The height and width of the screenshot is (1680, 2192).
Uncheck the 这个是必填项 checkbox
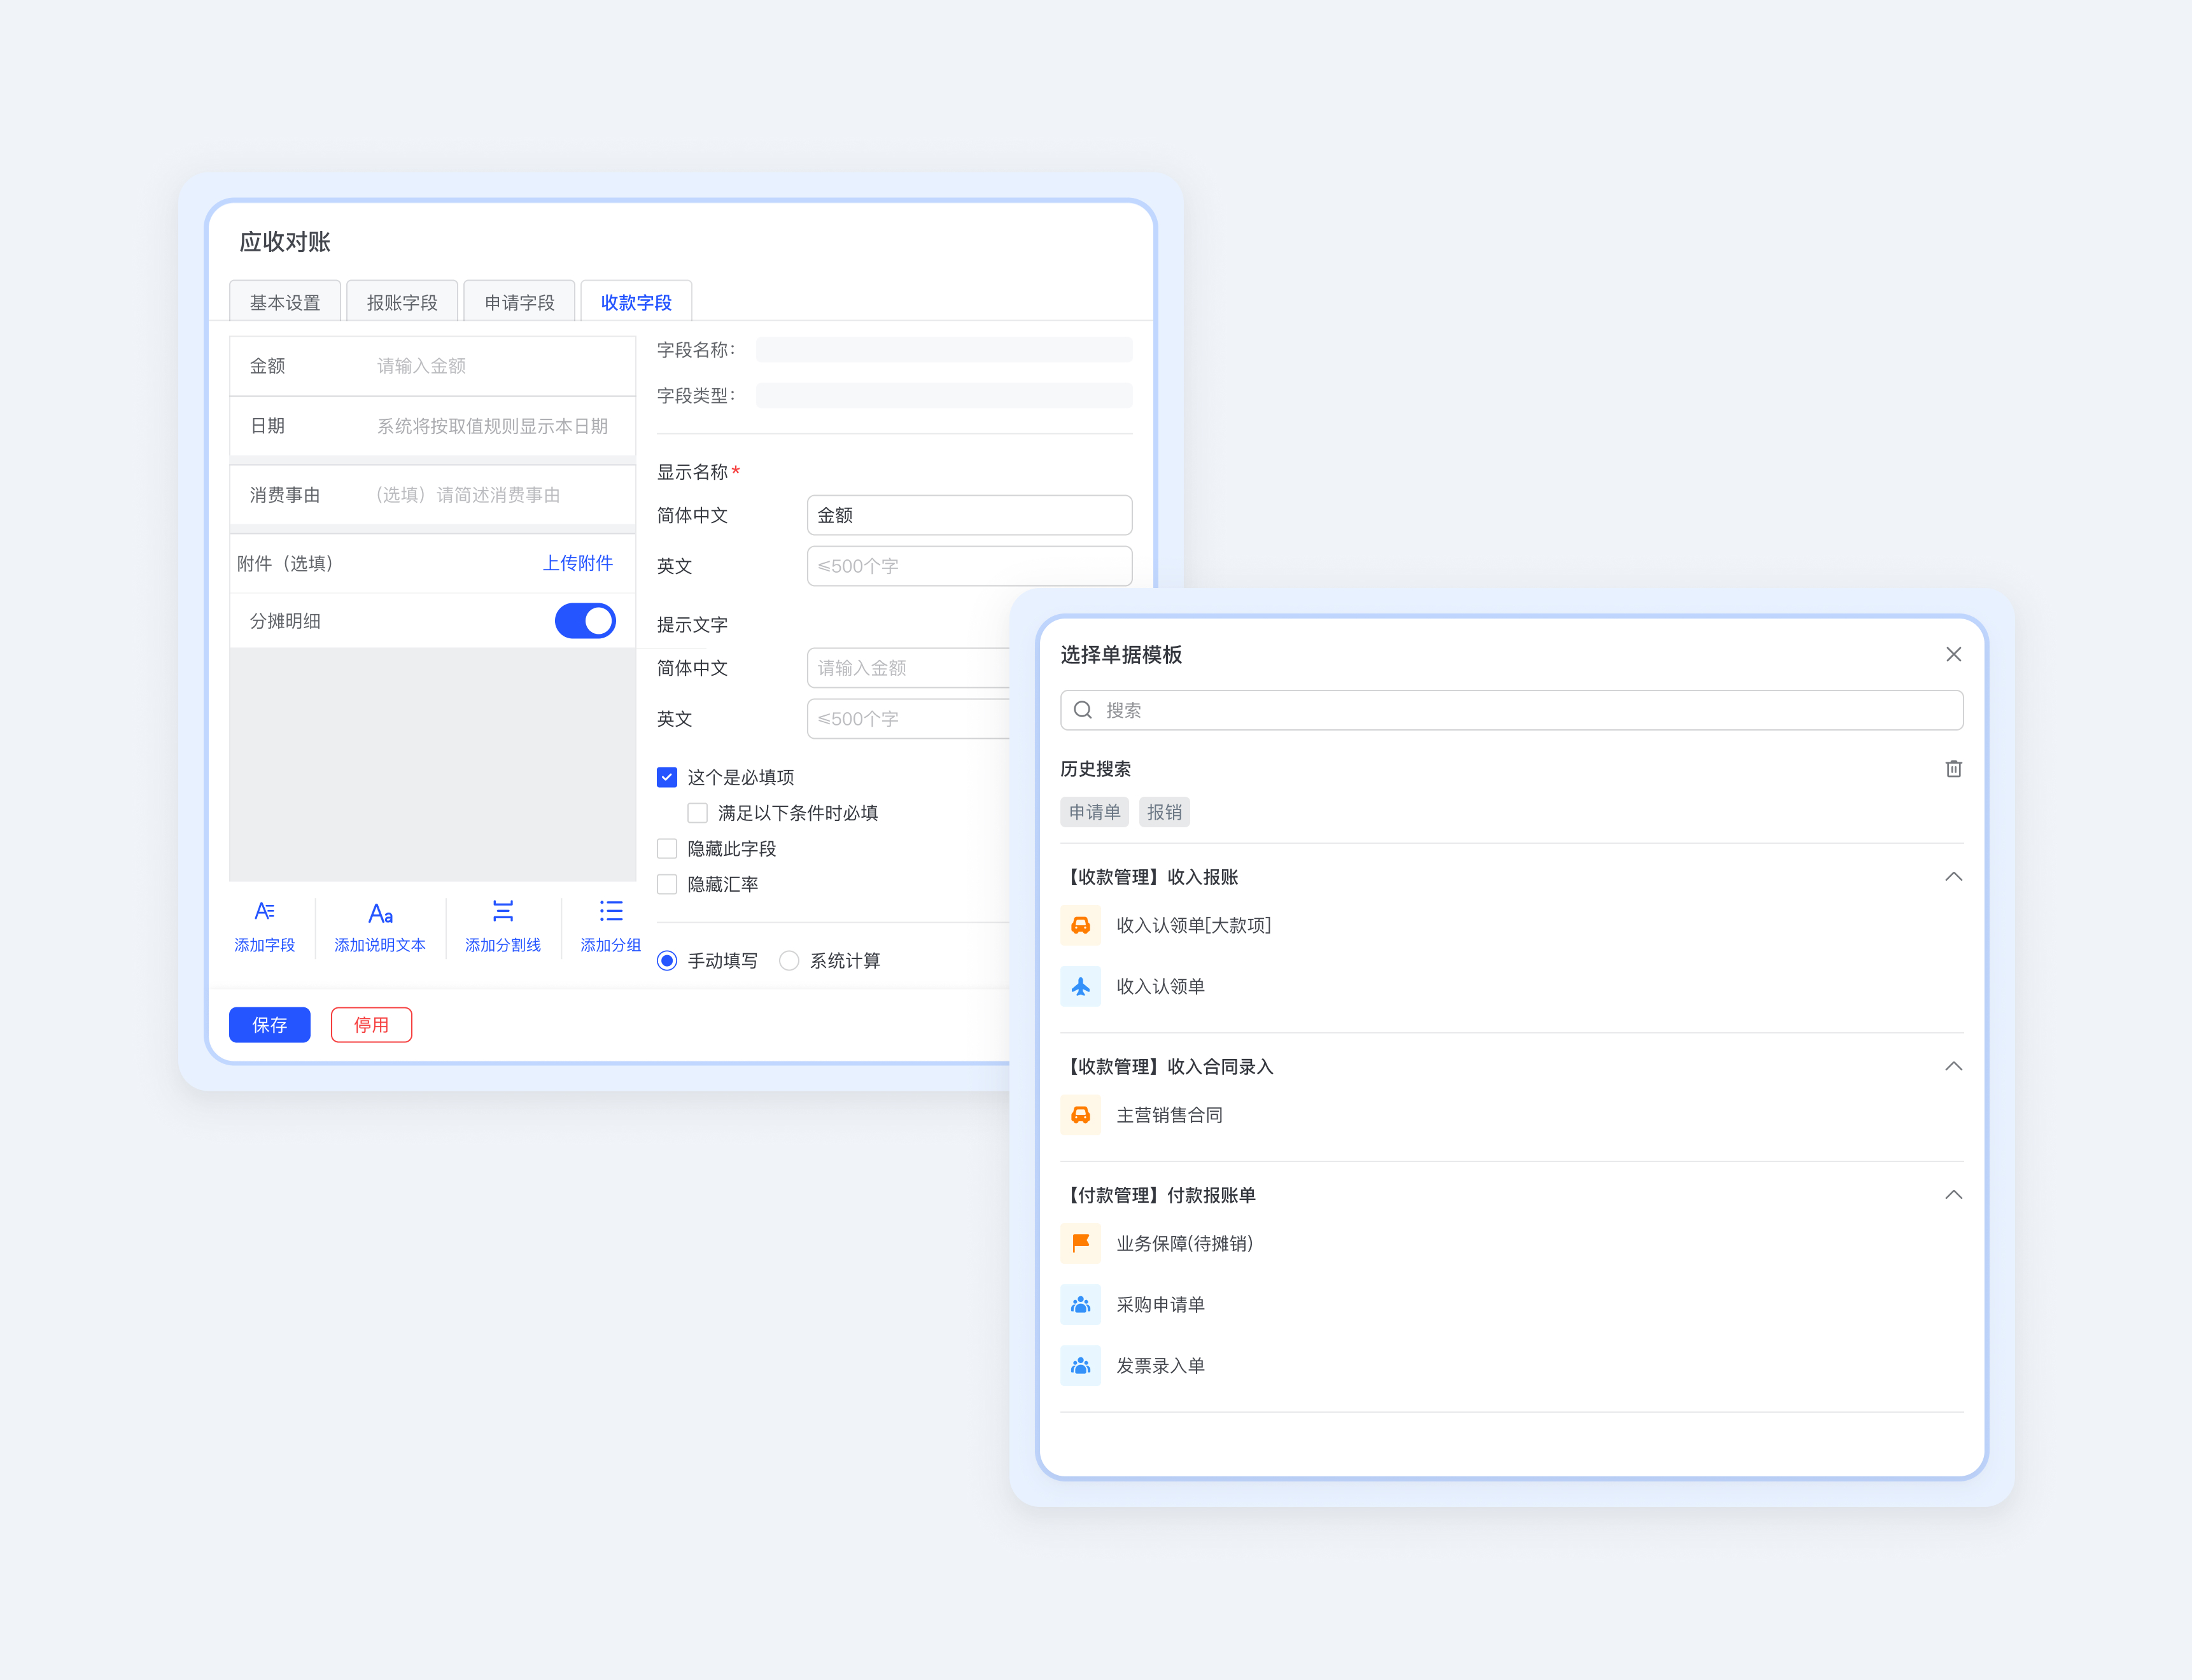[667, 777]
